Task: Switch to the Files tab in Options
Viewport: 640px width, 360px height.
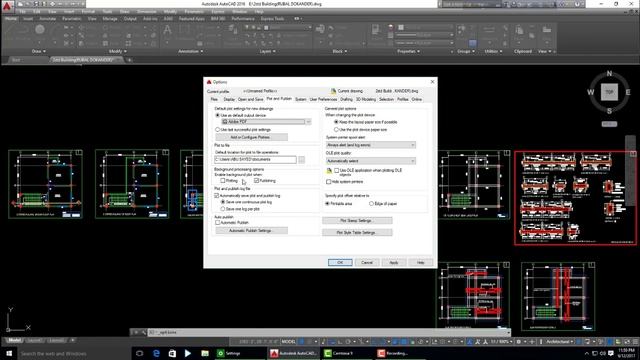Action: pyautogui.click(x=214, y=99)
